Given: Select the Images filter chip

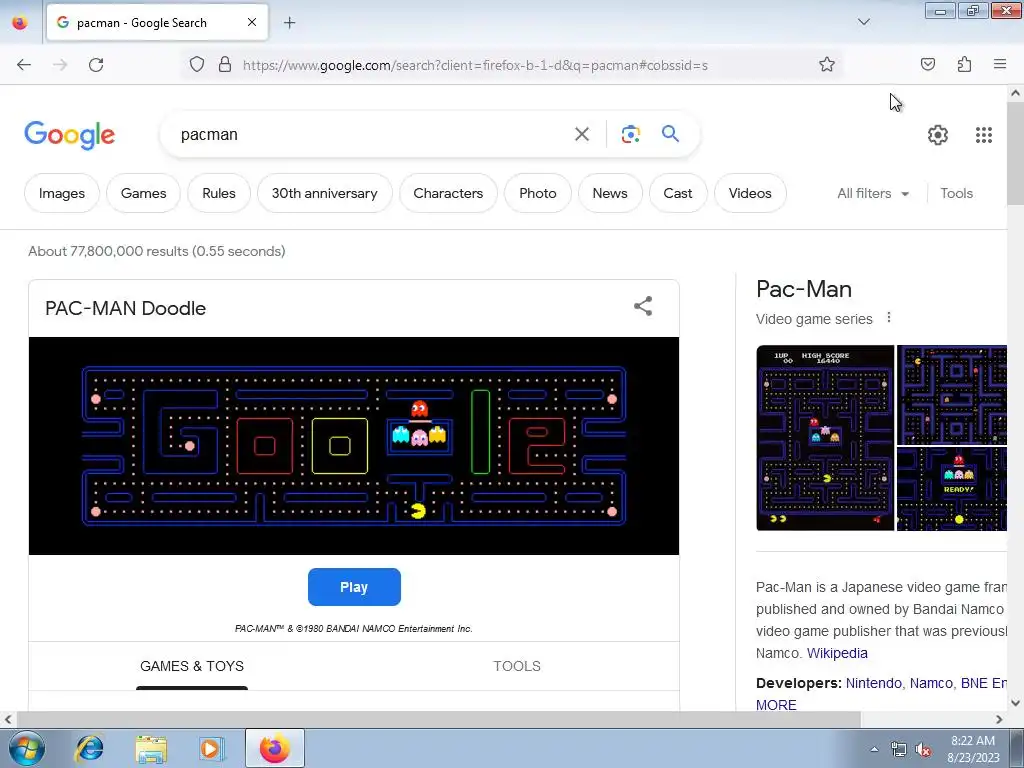Looking at the screenshot, I should point(62,193).
